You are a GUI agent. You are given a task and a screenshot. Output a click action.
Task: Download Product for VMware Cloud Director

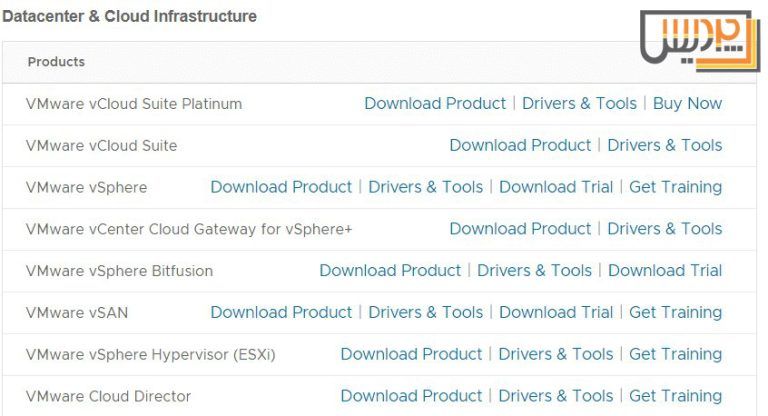[x=411, y=396]
